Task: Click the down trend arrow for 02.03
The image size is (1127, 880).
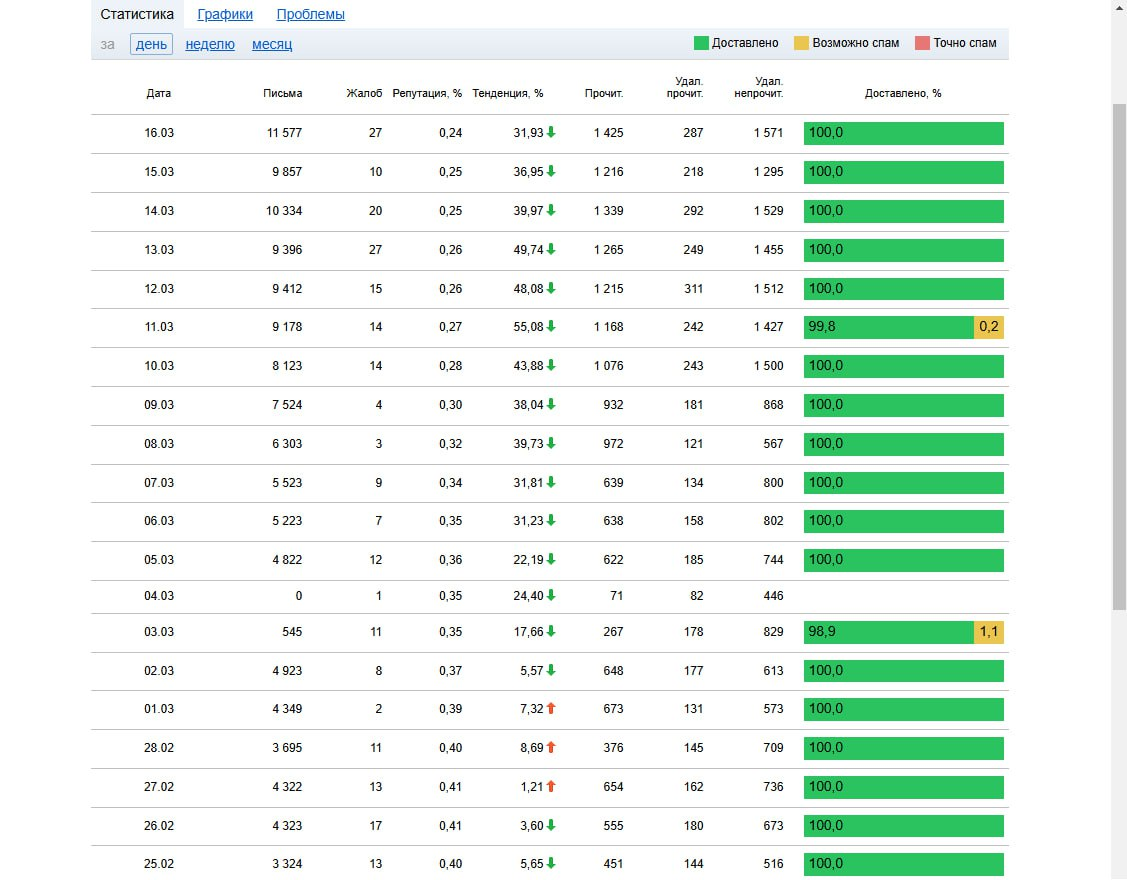Action: point(551,670)
